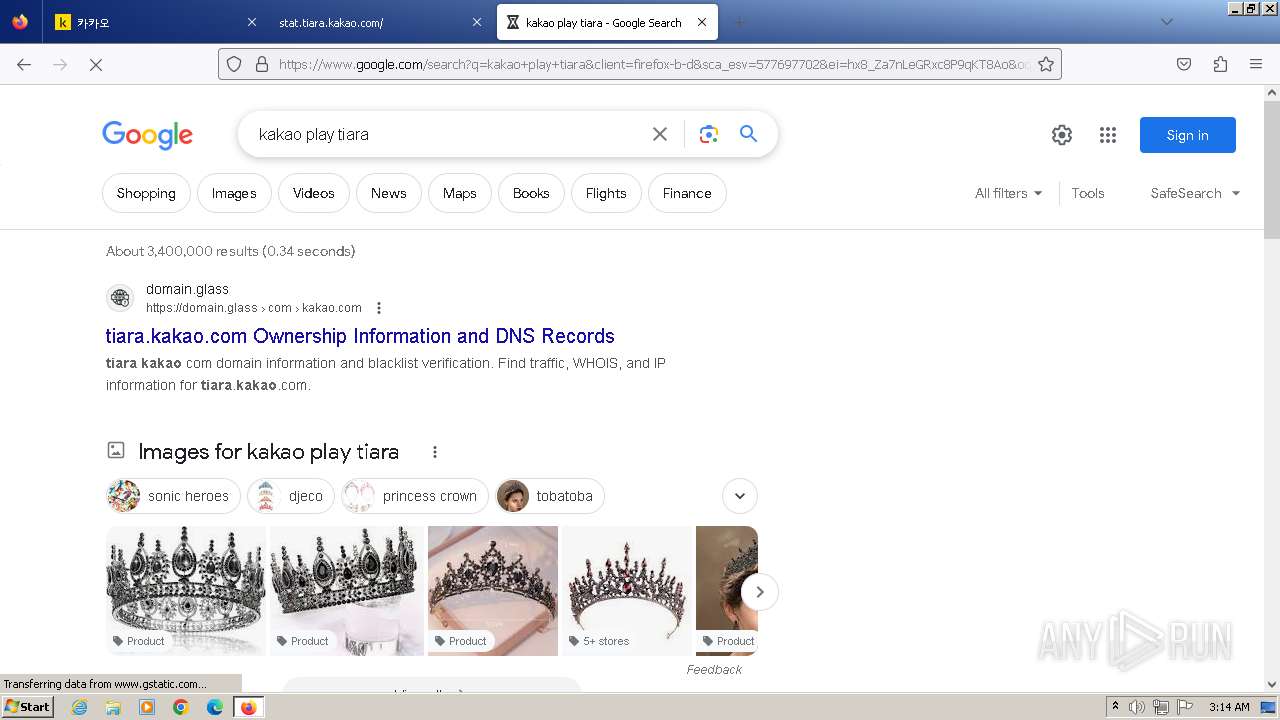
Task: Open the Extensions puzzle icon
Action: coord(1220,64)
